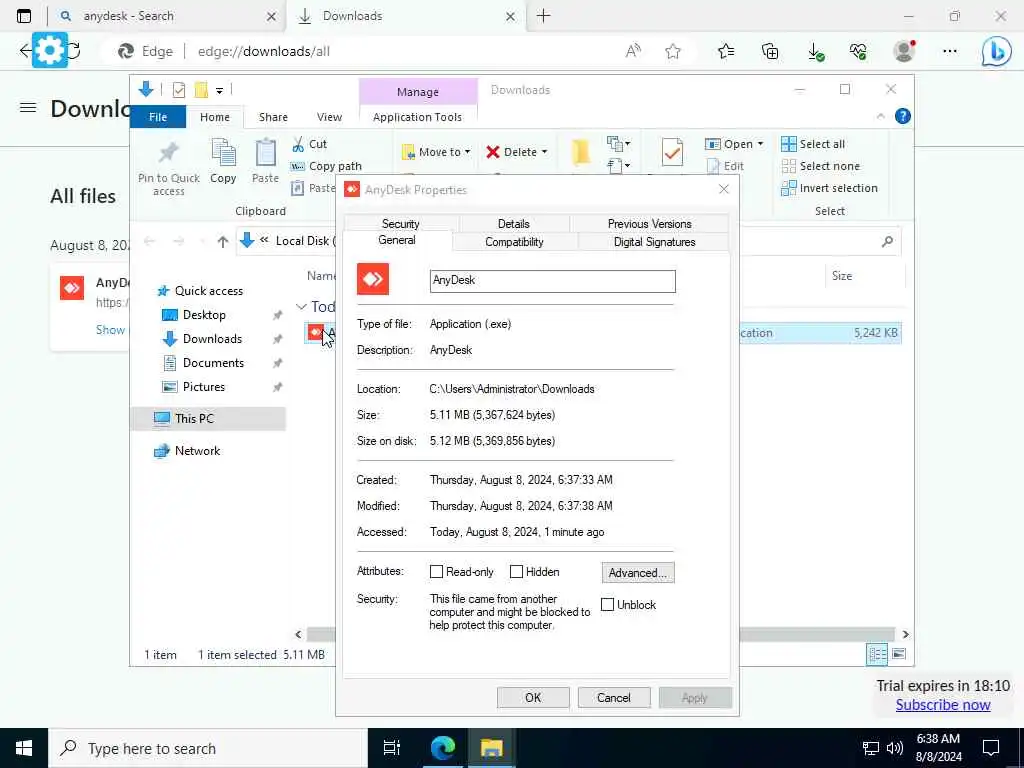Open the Move to dropdown
This screenshot has width=1024, height=768.
[x=436, y=152]
